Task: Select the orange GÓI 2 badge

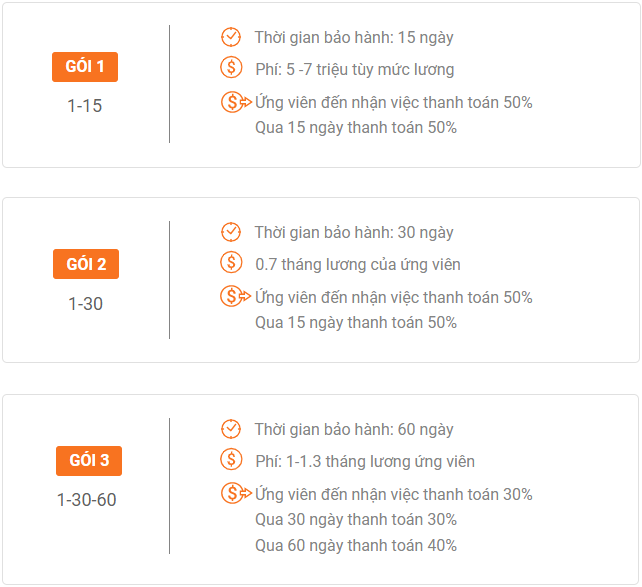Action: 86,264
